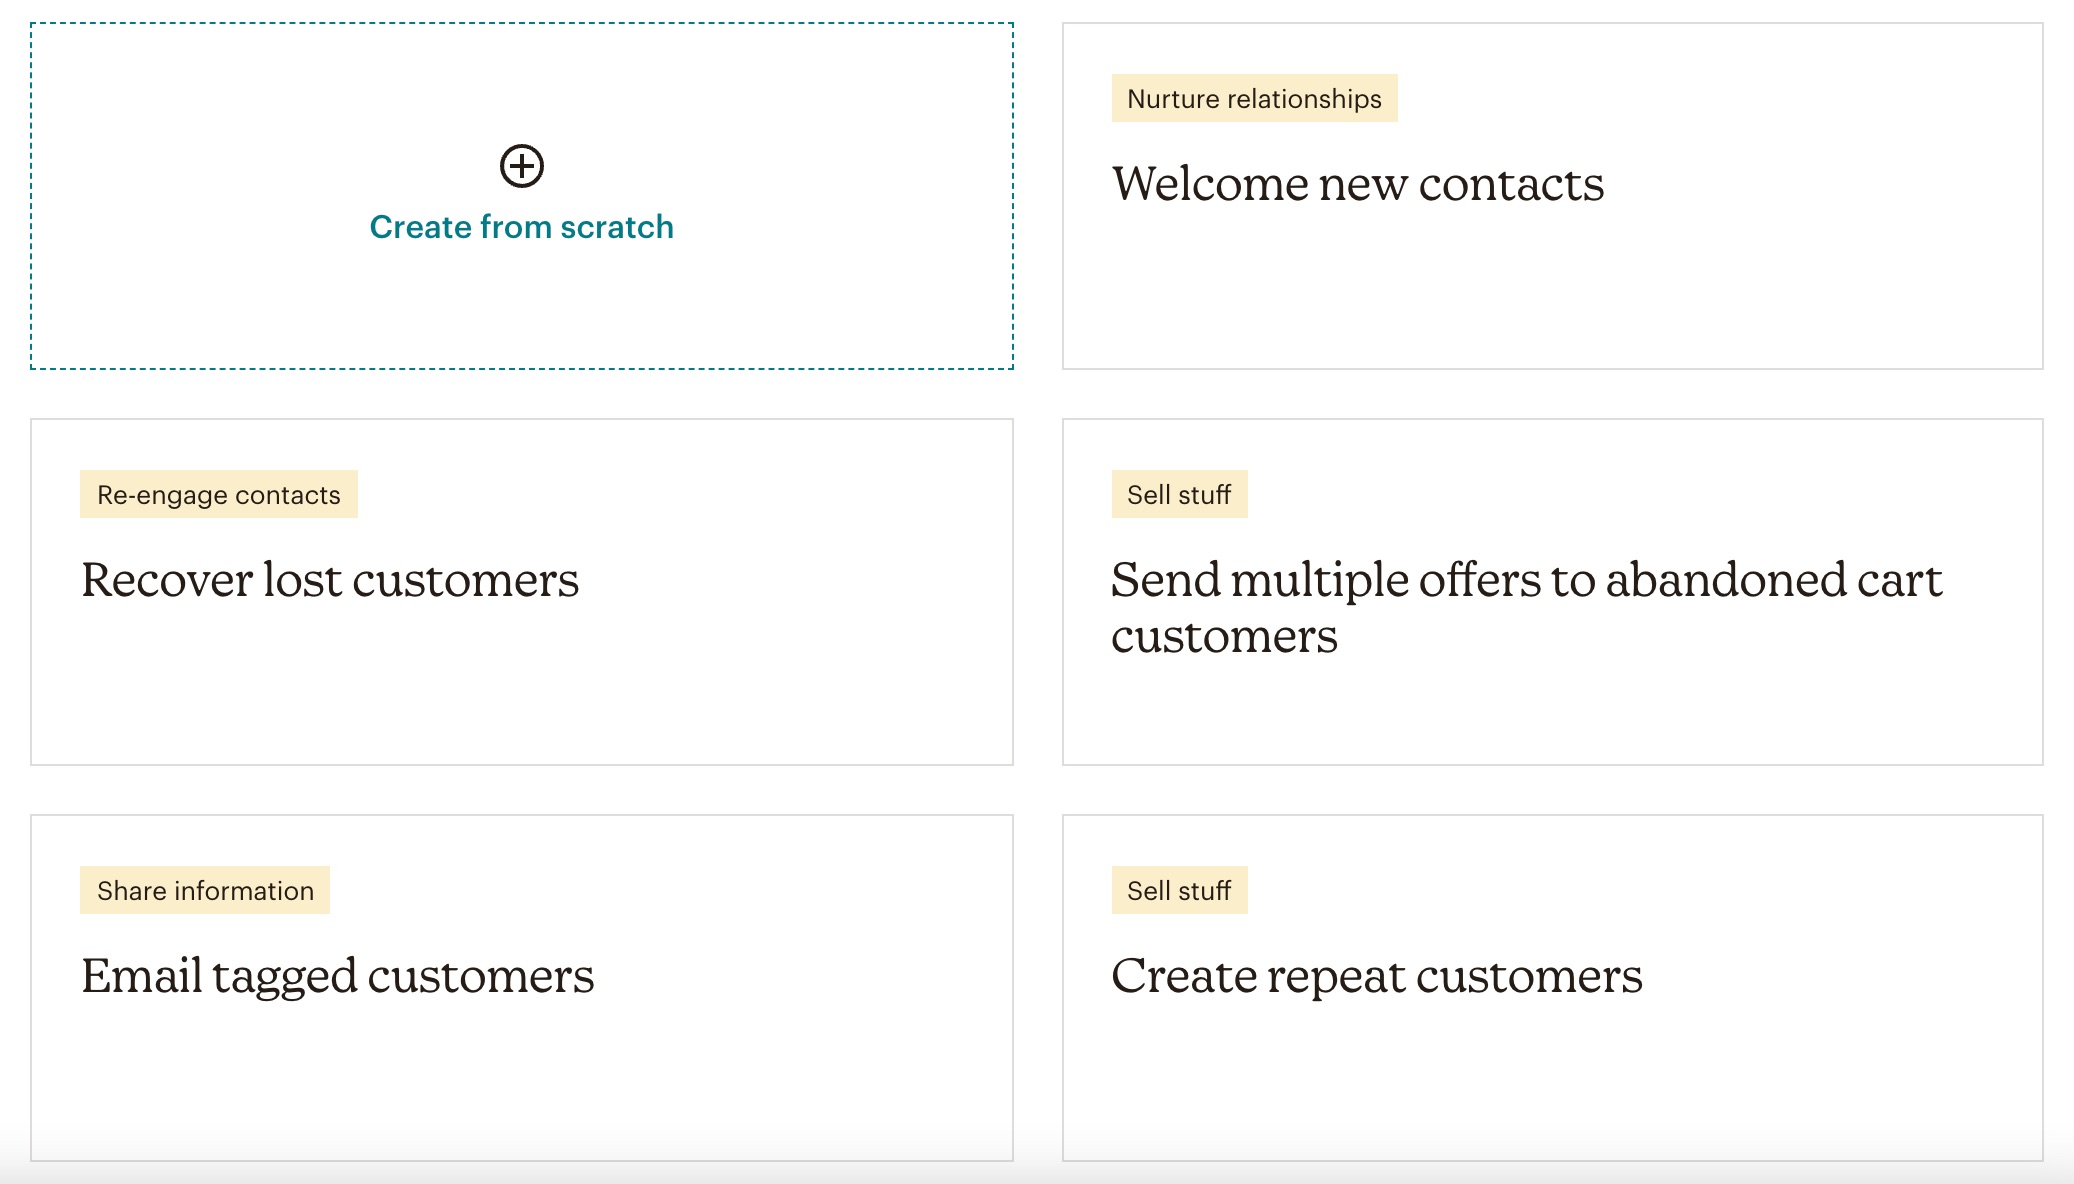This screenshot has height=1184, width=2074.
Task: Select the Welcome new contacts title
Action: click(x=1357, y=184)
